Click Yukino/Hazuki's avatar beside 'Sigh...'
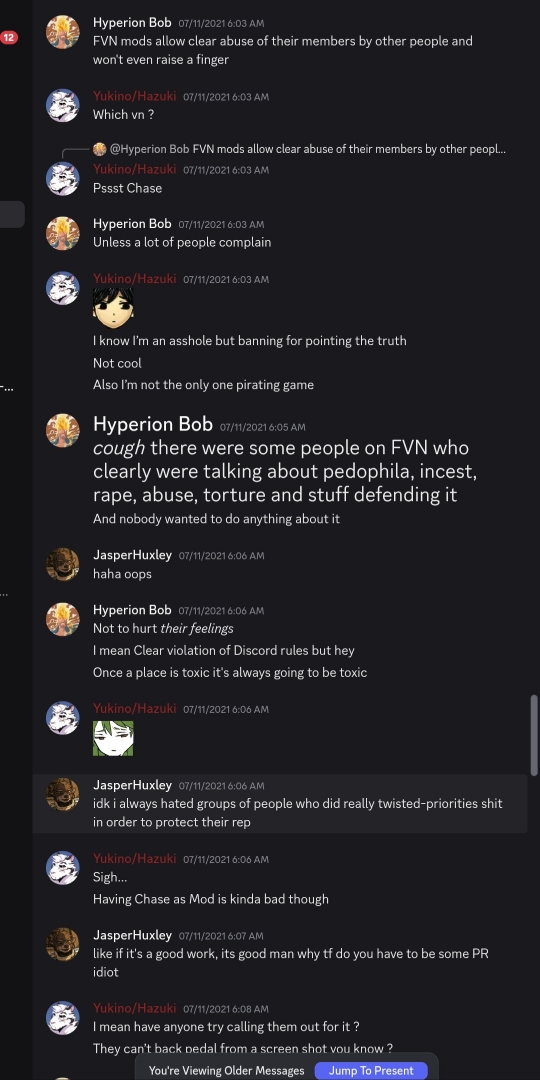This screenshot has width=540, height=1080. tap(63, 868)
